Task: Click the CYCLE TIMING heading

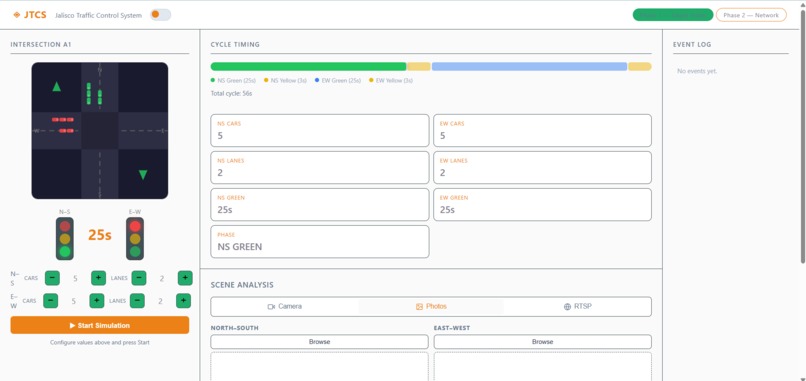Action: click(235, 45)
